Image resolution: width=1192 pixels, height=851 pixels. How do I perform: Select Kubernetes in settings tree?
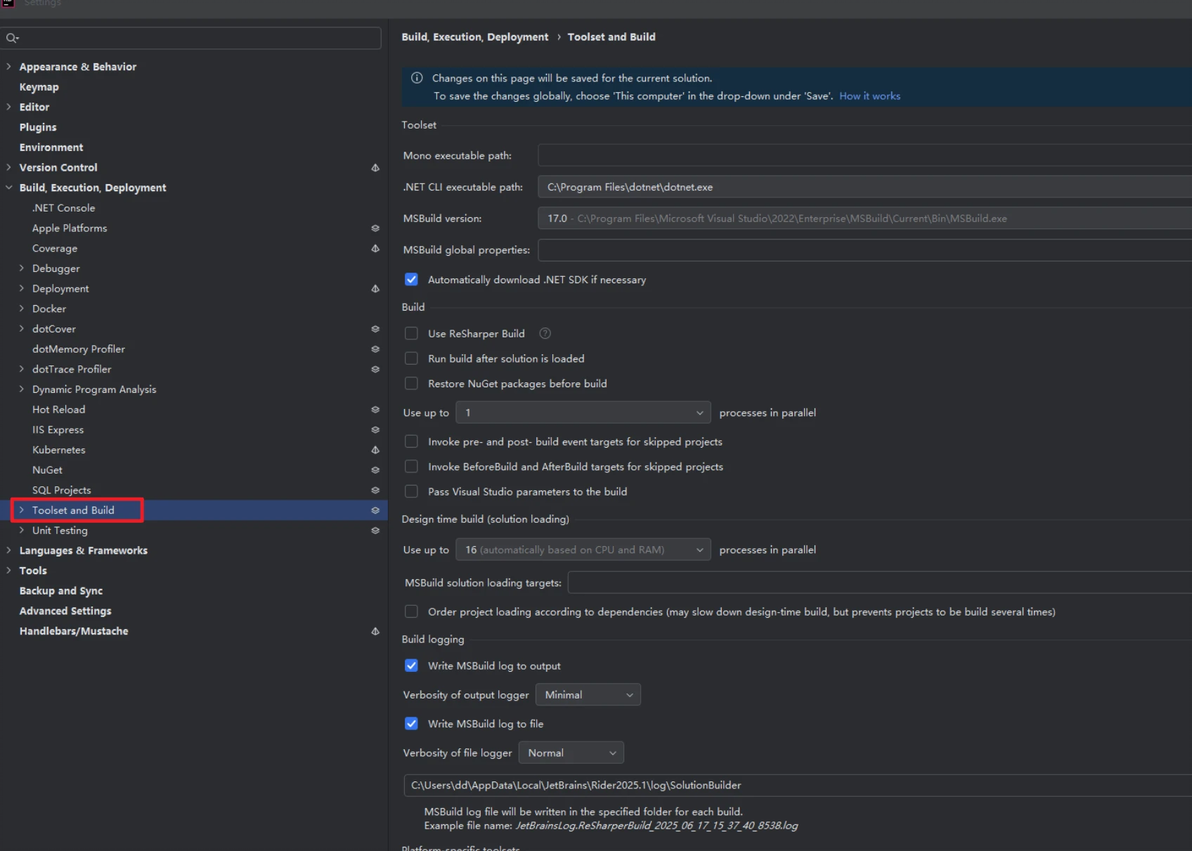59,449
